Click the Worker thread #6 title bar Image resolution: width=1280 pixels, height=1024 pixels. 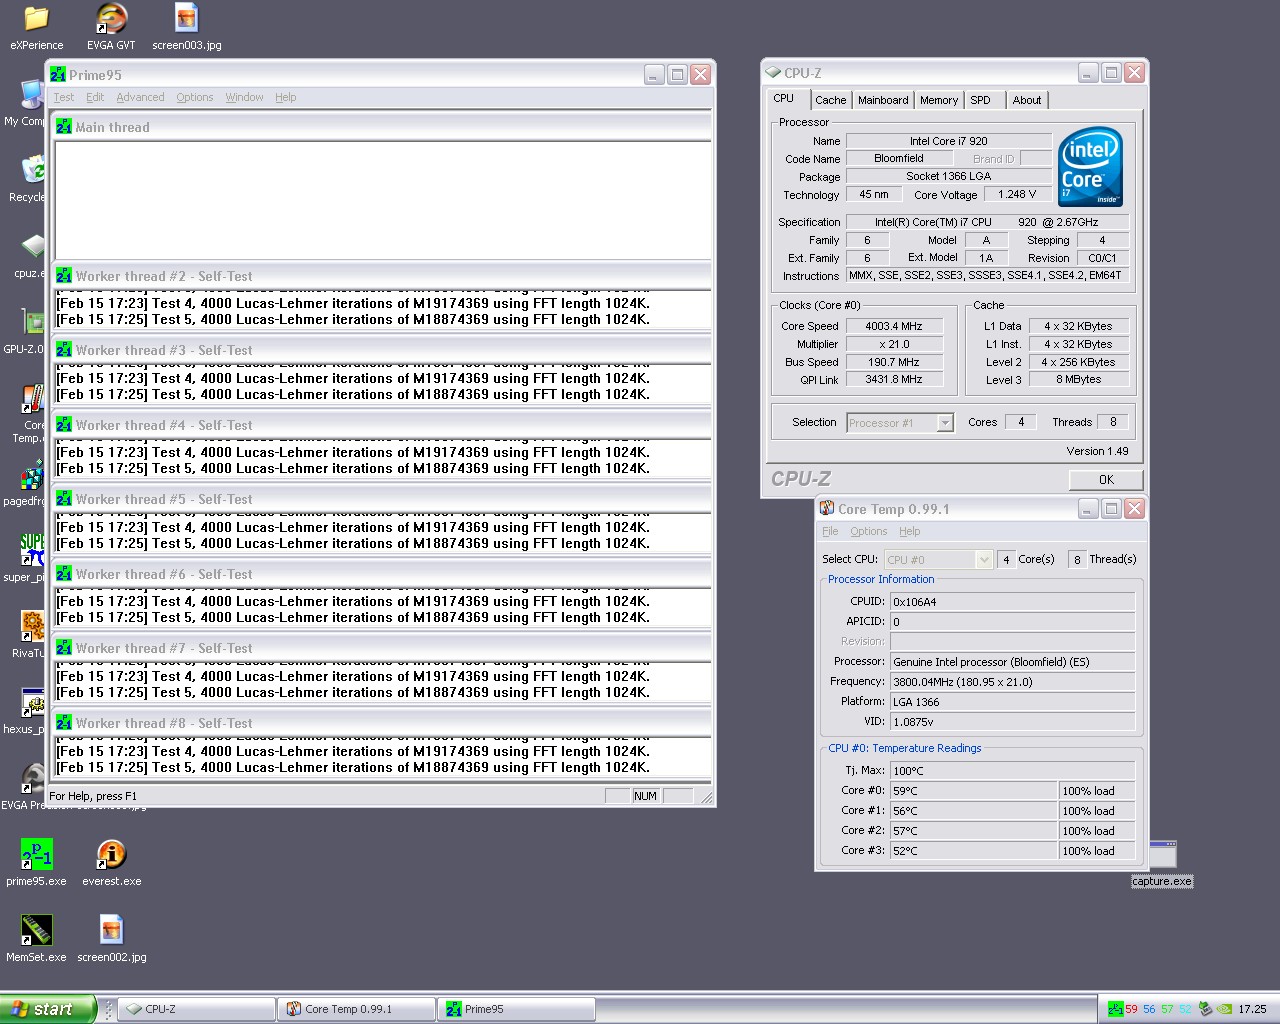click(382, 574)
